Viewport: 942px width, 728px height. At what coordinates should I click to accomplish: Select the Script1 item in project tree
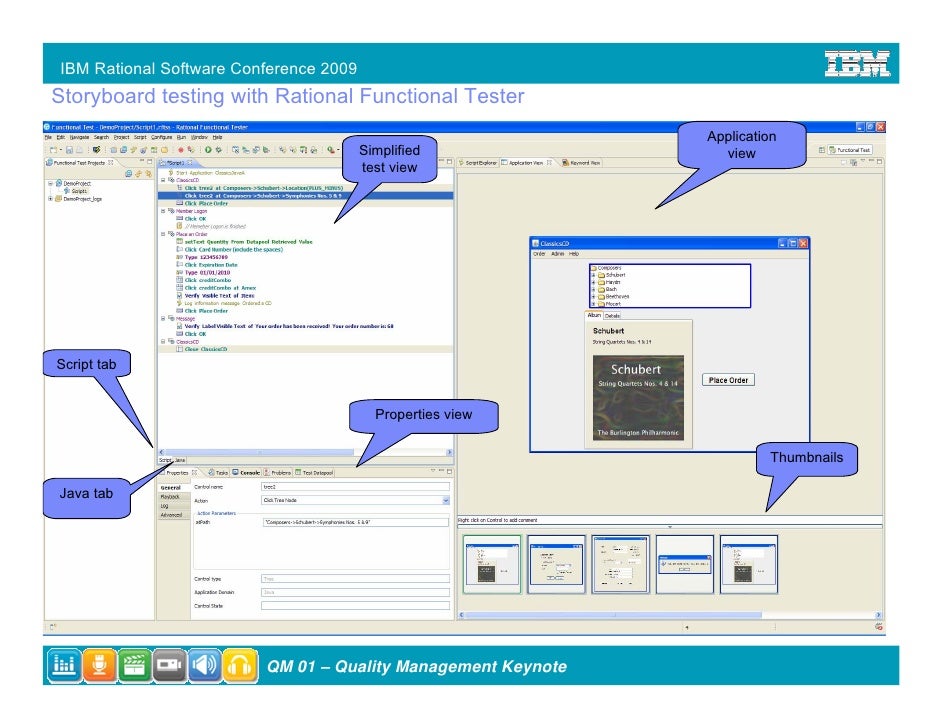click(x=76, y=191)
